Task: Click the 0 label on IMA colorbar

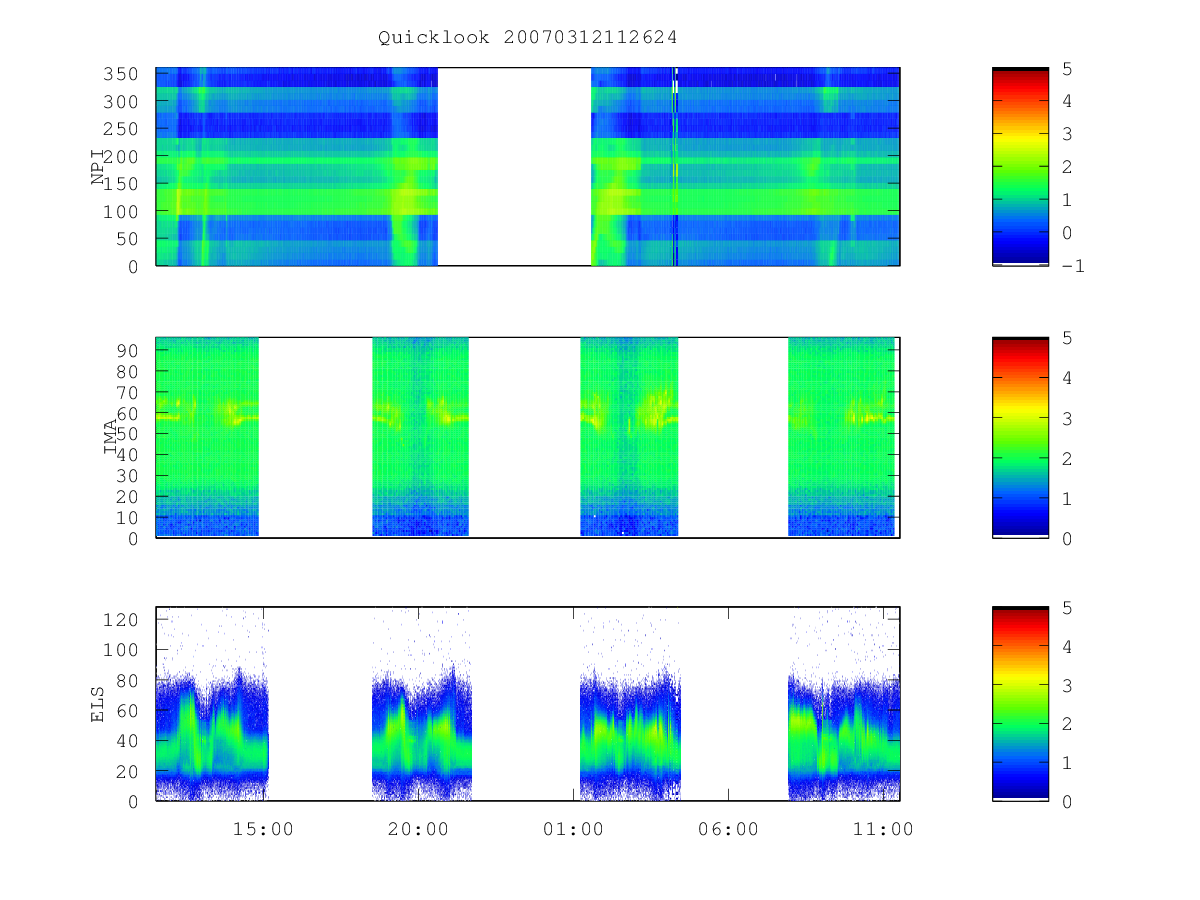Action: [x=1066, y=539]
